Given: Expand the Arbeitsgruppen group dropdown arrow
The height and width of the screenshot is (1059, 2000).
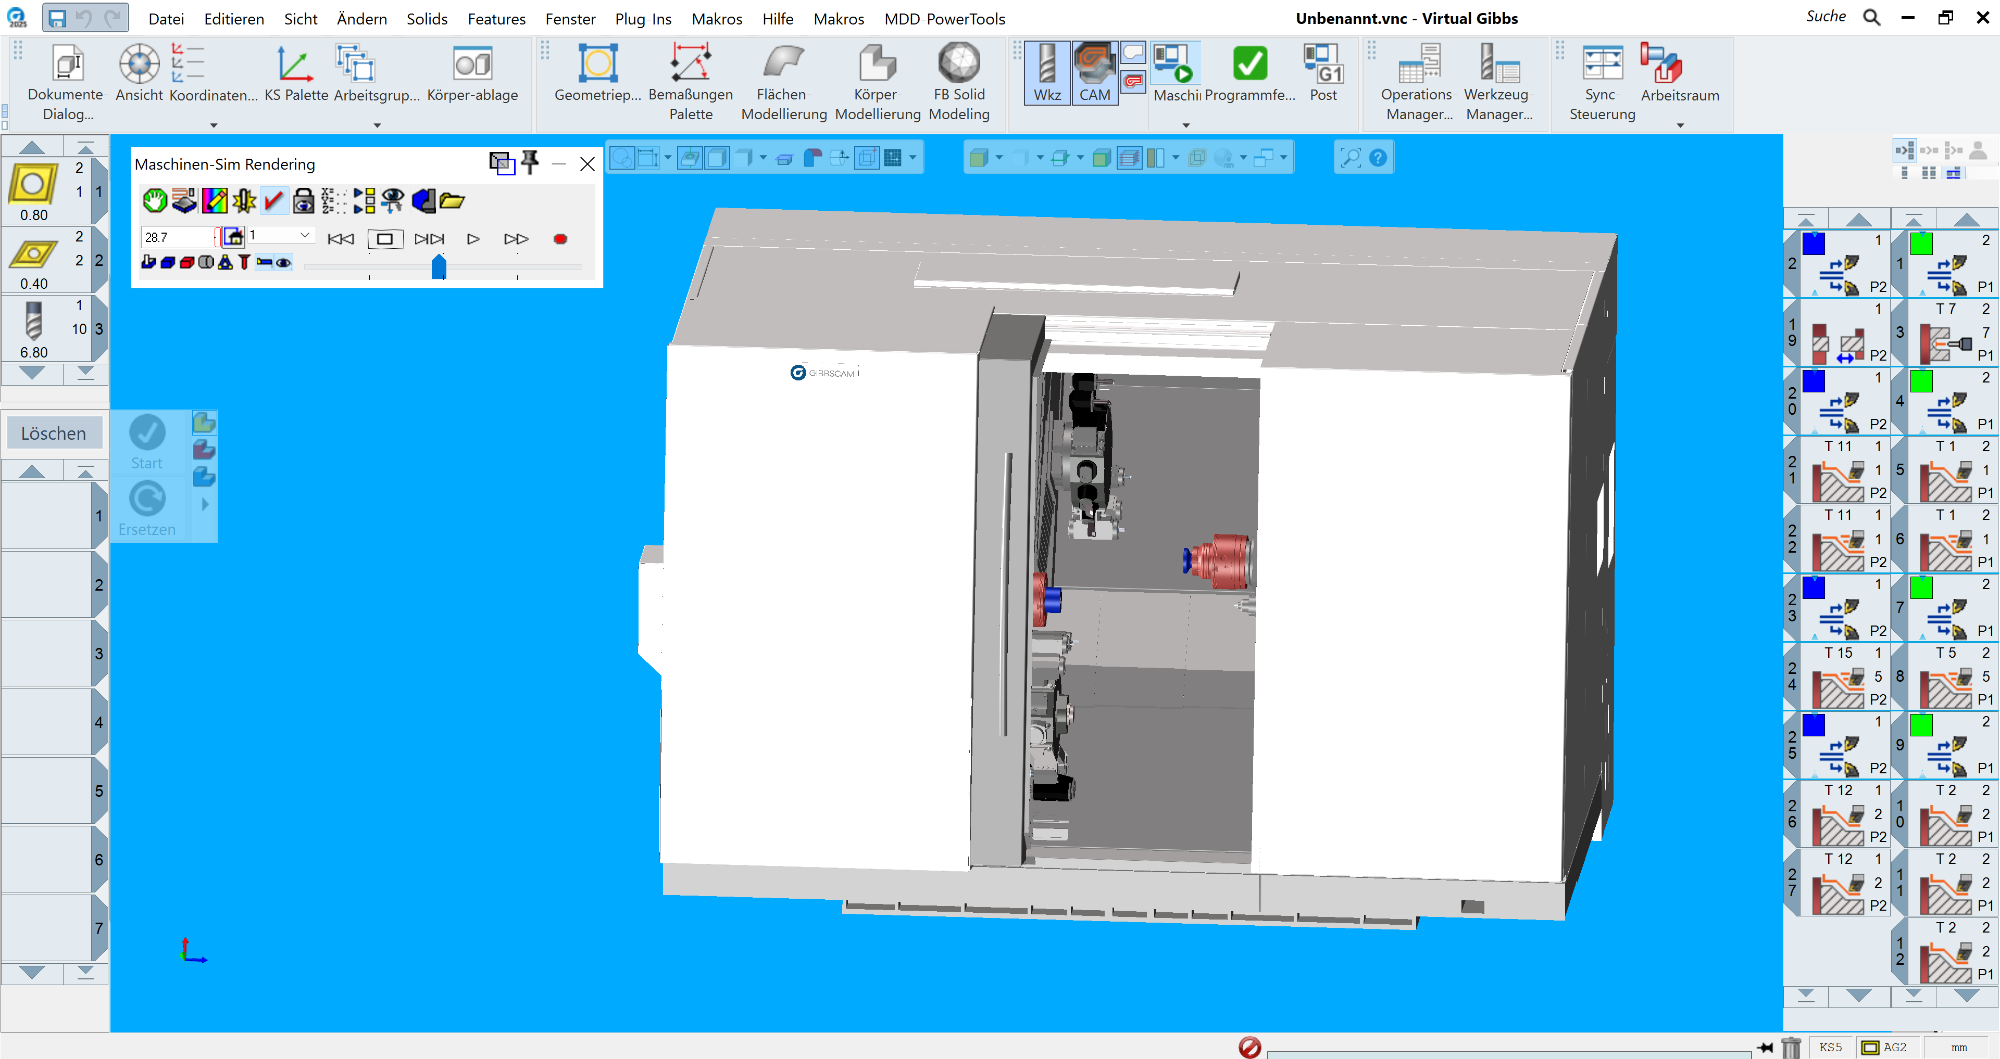Looking at the screenshot, I should (x=377, y=126).
